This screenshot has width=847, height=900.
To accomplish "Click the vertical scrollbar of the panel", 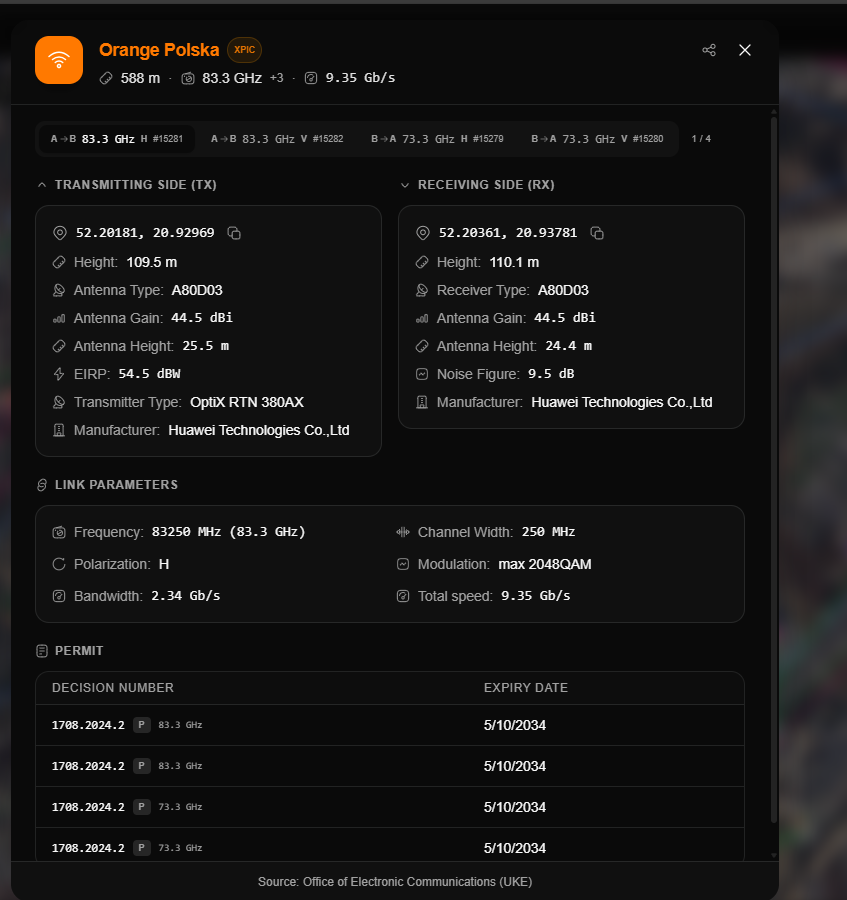I will (x=774, y=470).
